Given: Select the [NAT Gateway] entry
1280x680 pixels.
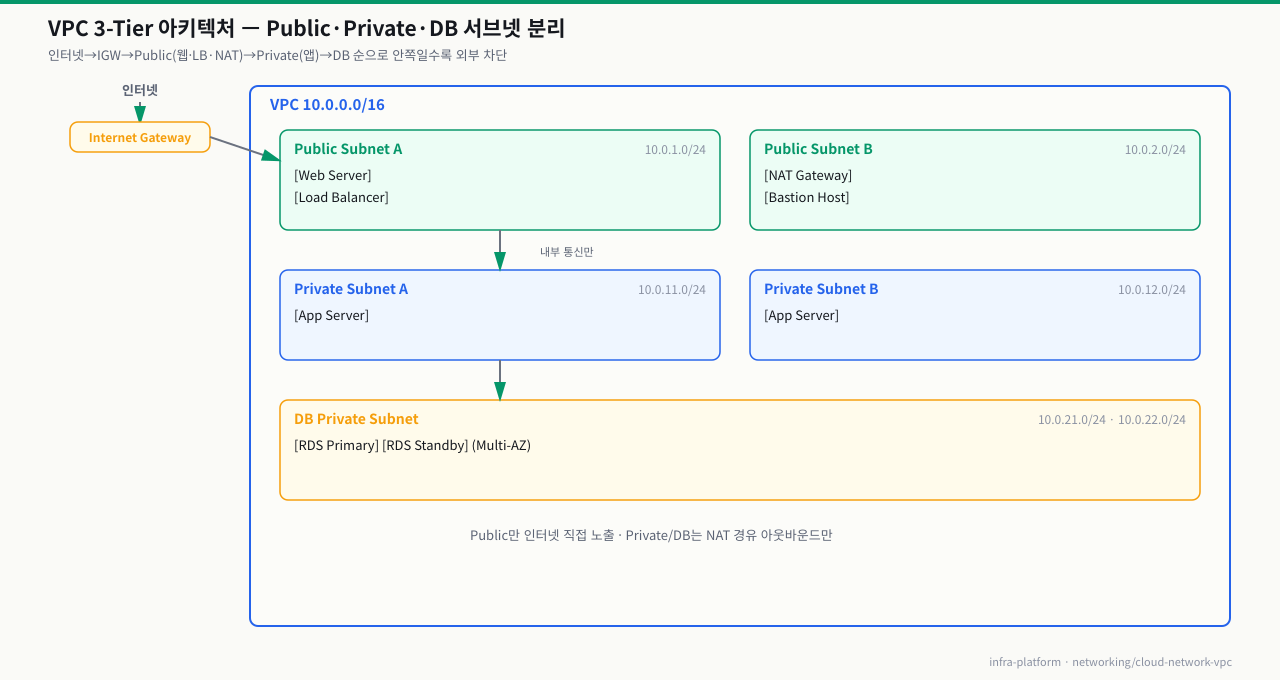Looking at the screenshot, I should (808, 175).
